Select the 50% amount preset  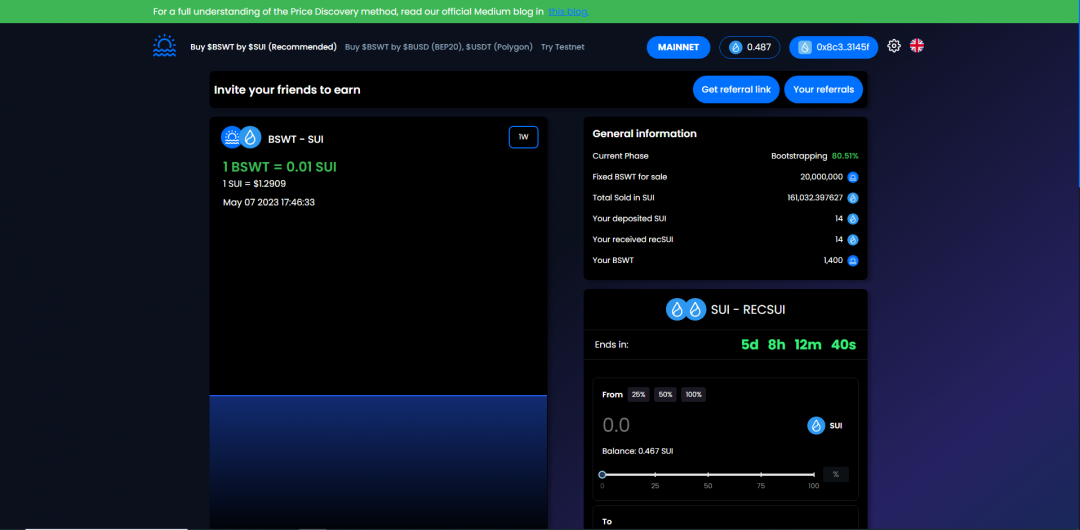pyautogui.click(x=665, y=395)
